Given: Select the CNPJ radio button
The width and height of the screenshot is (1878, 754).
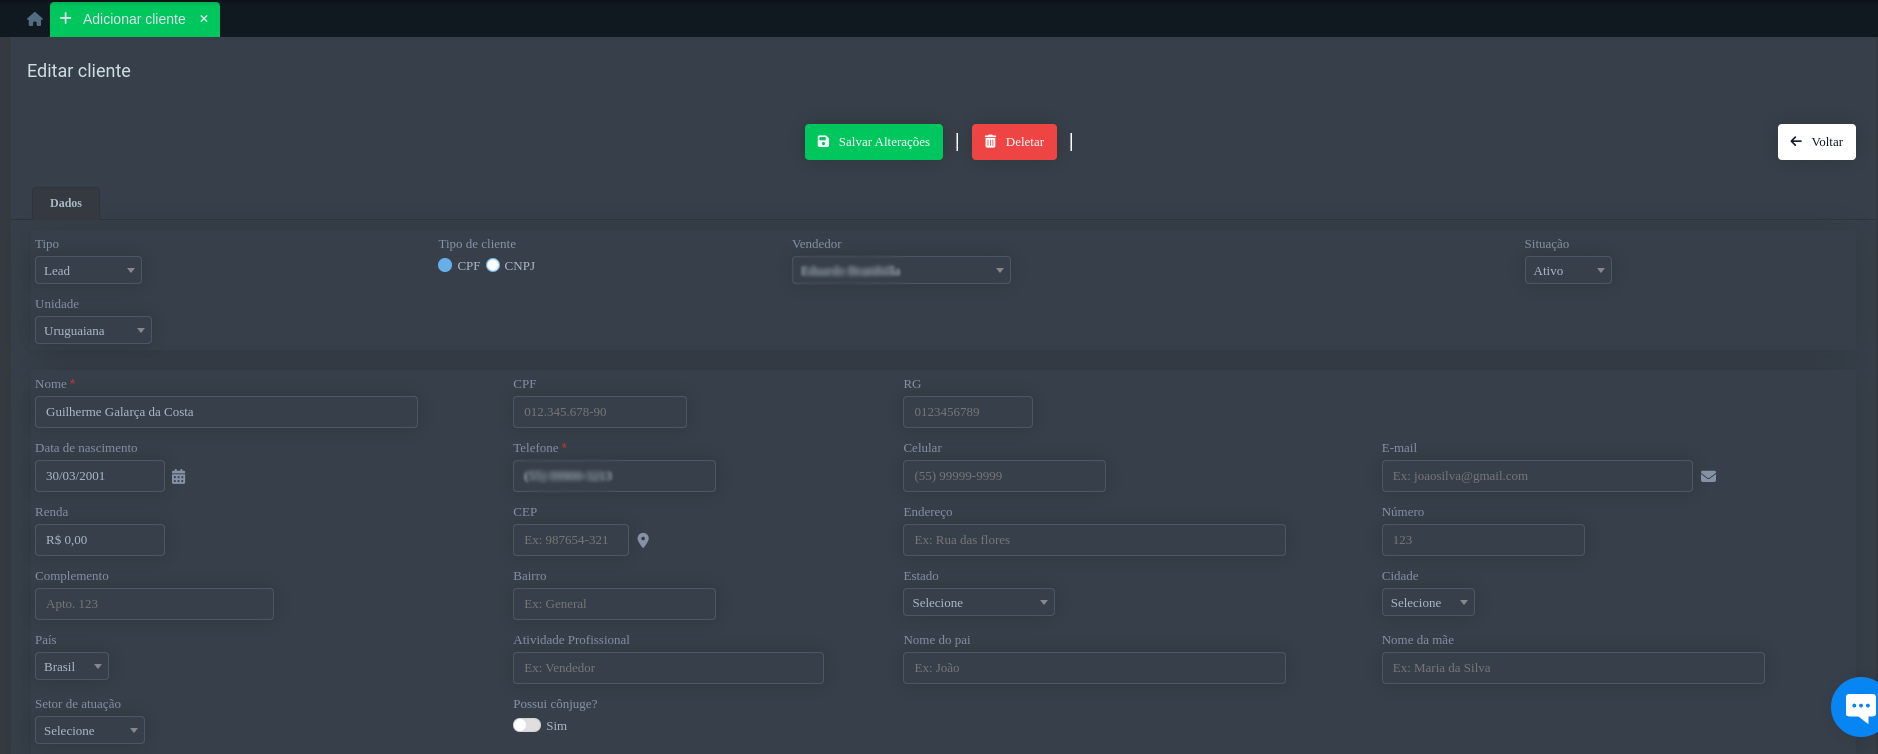Looking at the screenshot, I should (493, 265).
